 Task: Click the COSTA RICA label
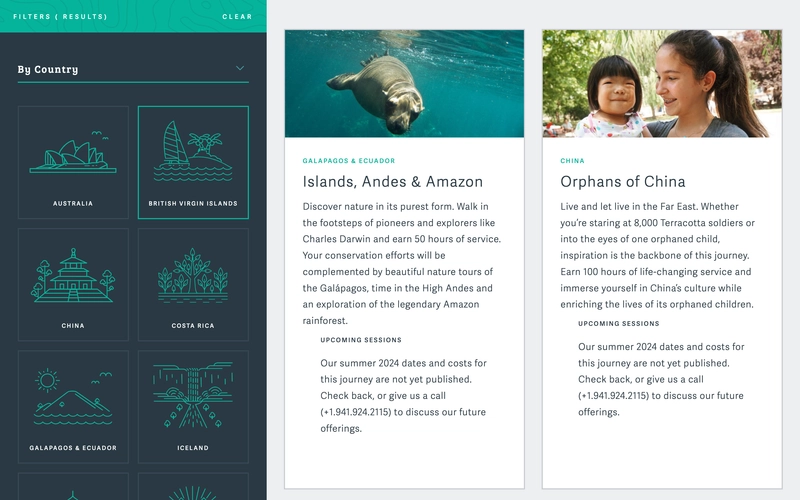(193, 326)
